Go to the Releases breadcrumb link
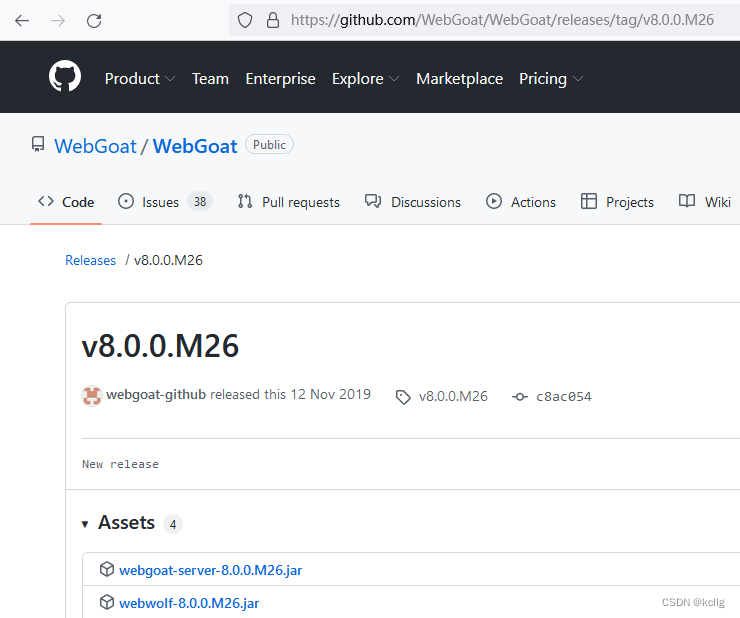This screenshot has width=740, height=618. coord(90,260)
